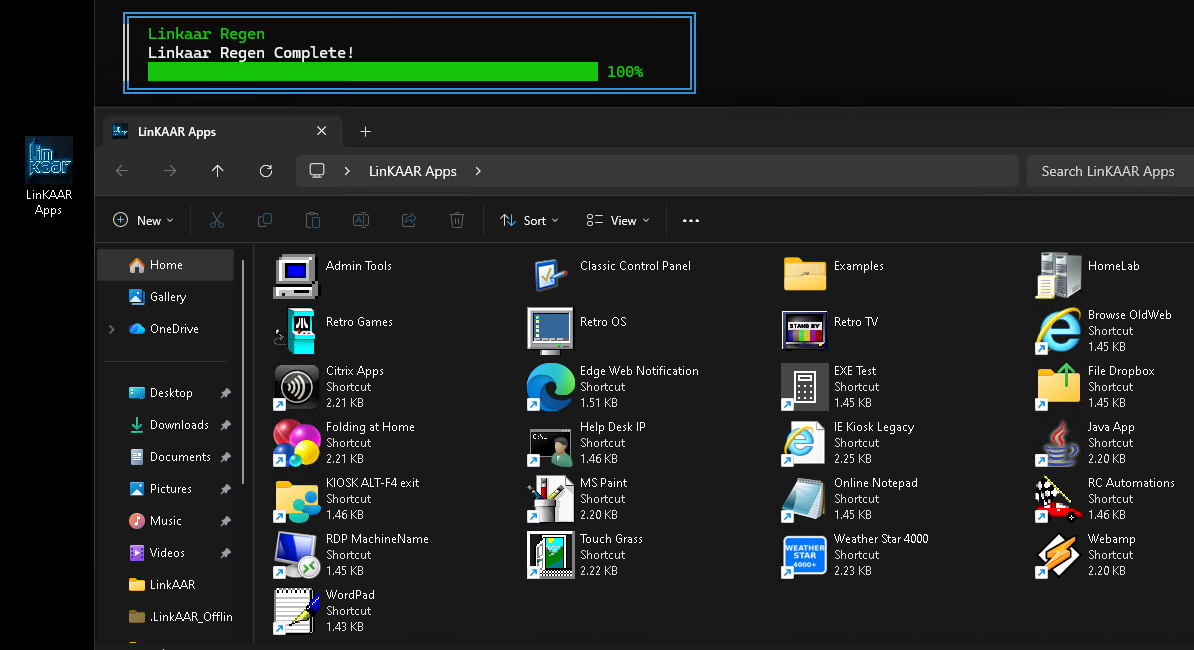Image resolution: width=1194 pixels, height=650 pixels.
Task: Select the RDP MachineName icon
Action: (295, 555)
